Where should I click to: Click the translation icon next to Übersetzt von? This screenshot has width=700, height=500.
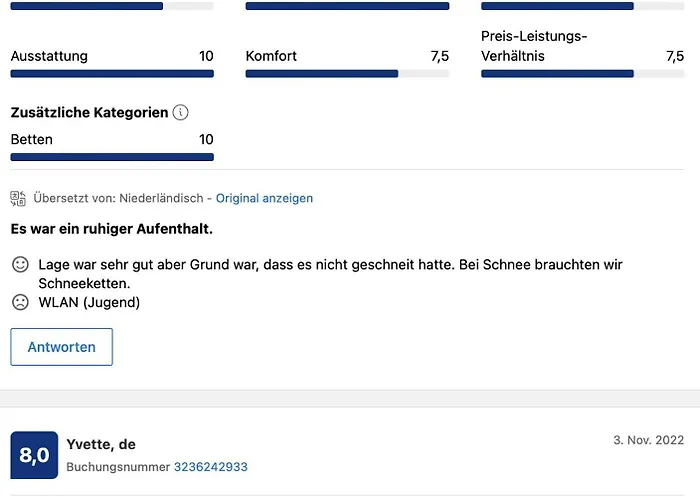click(18, 198)
